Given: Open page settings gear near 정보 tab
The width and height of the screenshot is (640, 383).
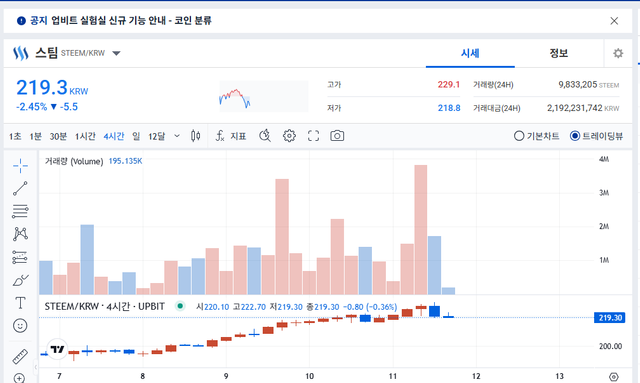Looking at the screenshot, I should (x=618, y=53).
